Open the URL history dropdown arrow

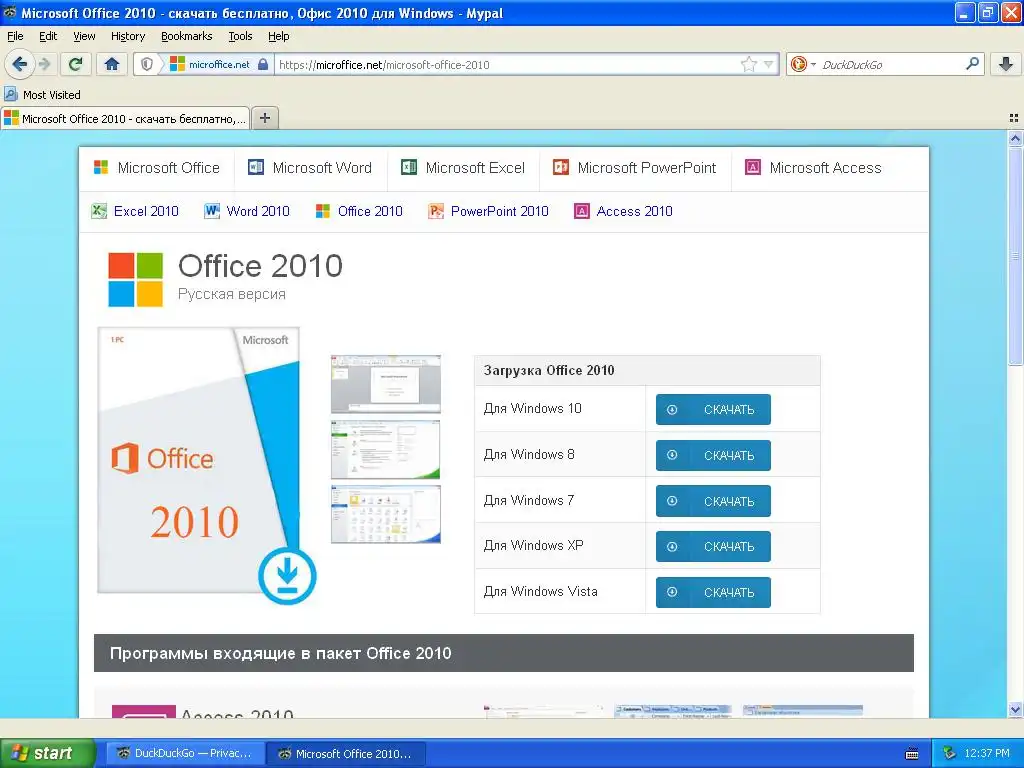(x=769, y=64)
